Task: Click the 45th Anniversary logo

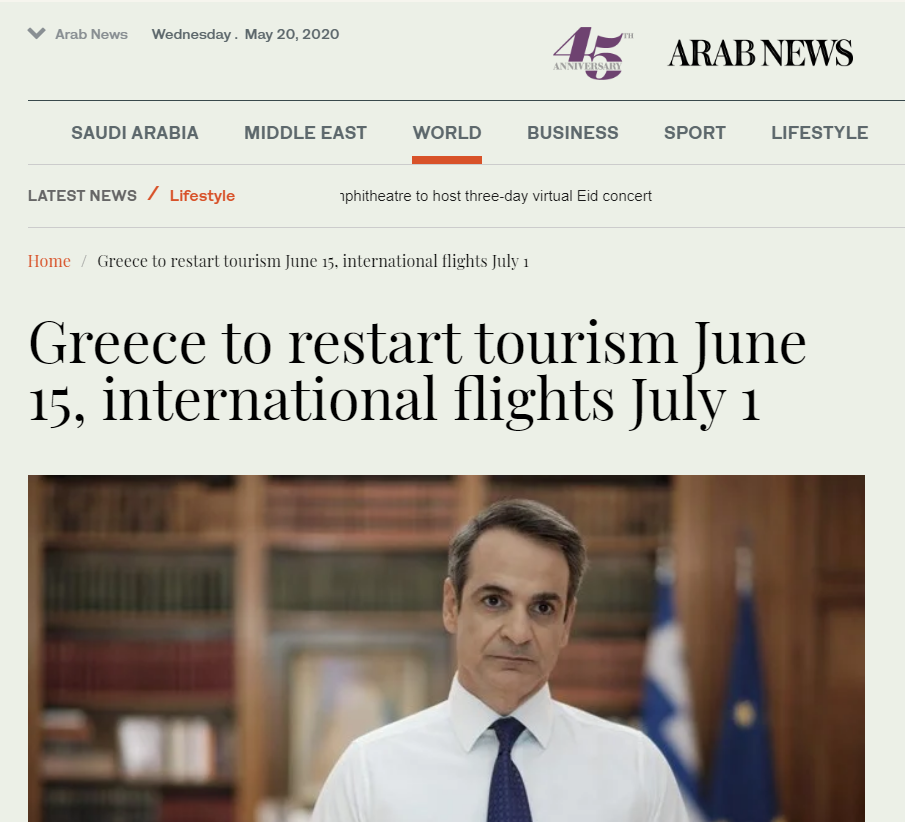Action: (592, 53)
